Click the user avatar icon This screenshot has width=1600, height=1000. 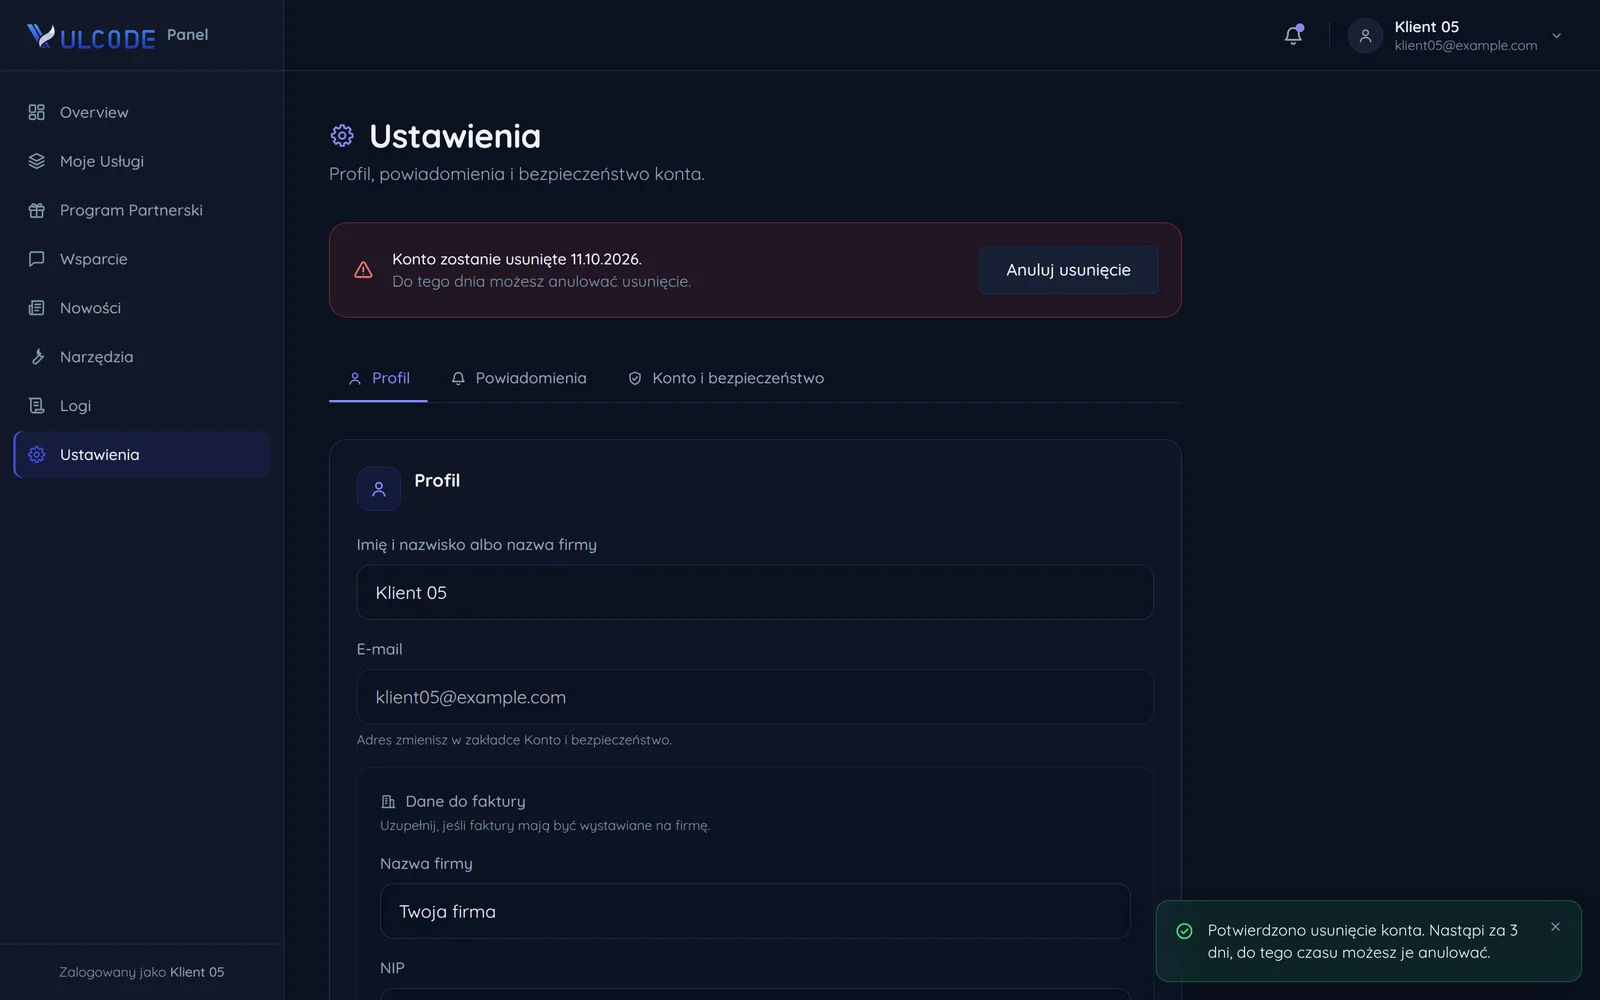click(1365, 35)
